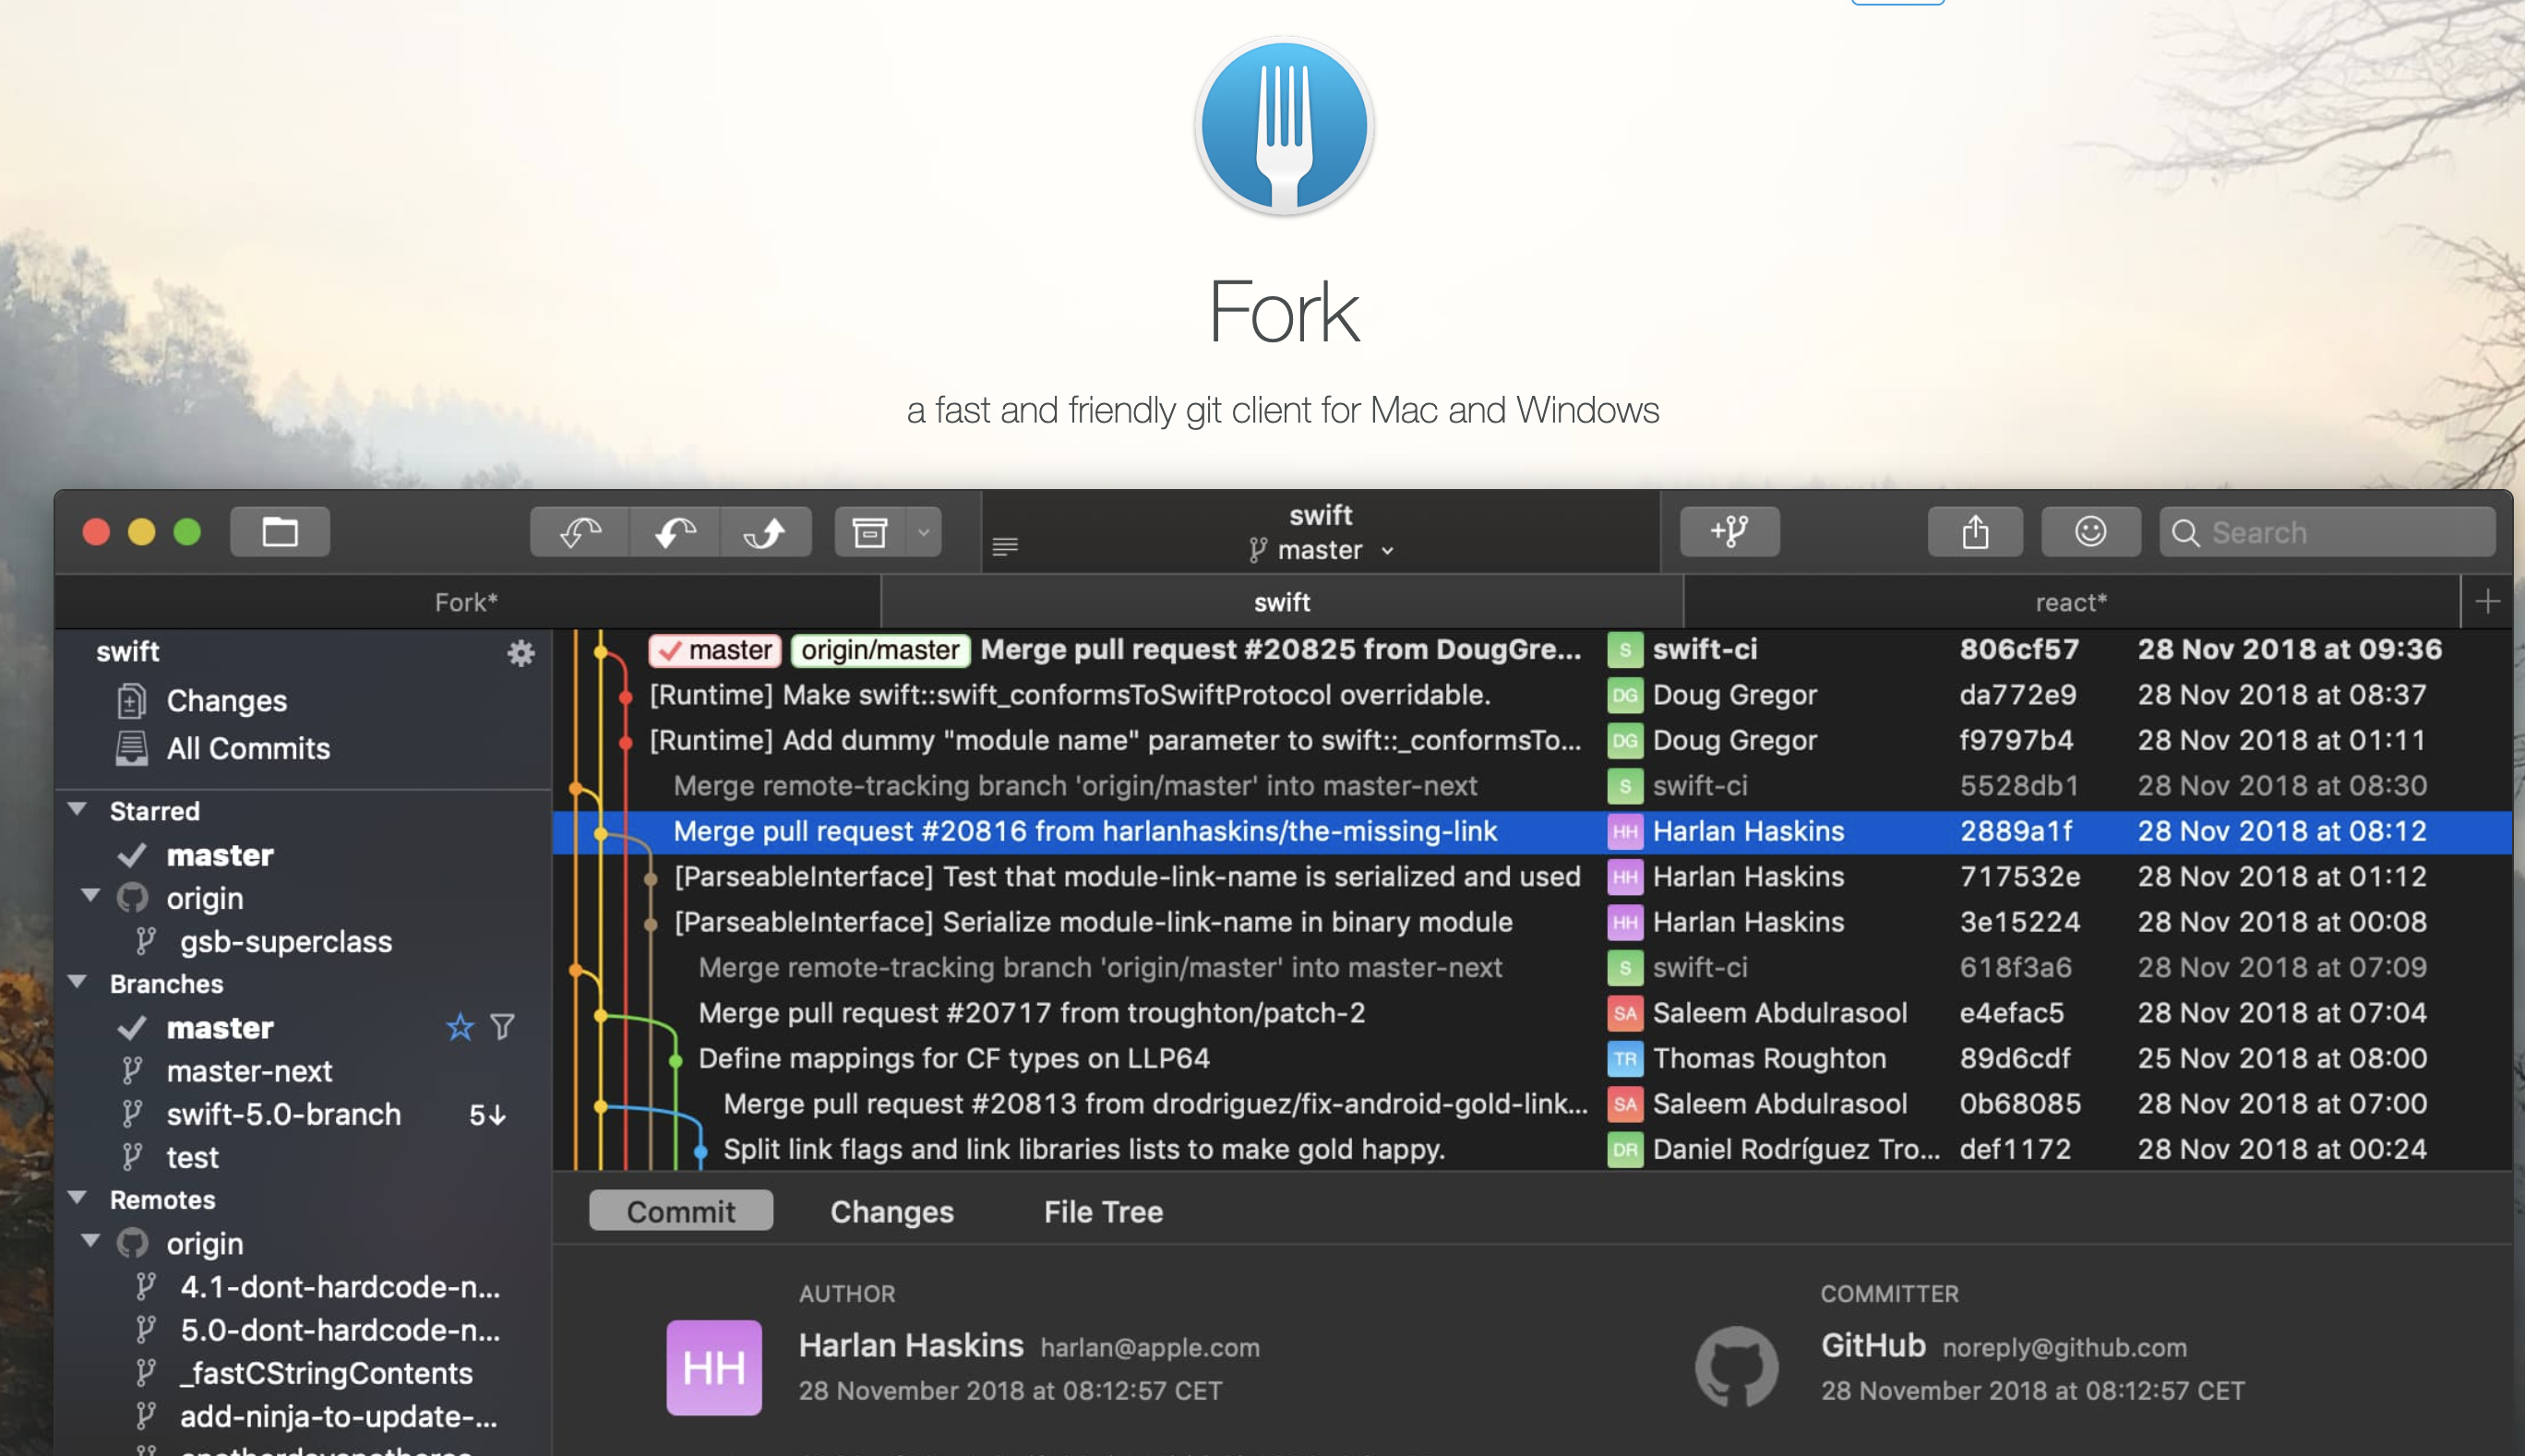2525x1456 pixels.
Task: Click the smiley feedback icon
Action: click(x=2090, y=532)
